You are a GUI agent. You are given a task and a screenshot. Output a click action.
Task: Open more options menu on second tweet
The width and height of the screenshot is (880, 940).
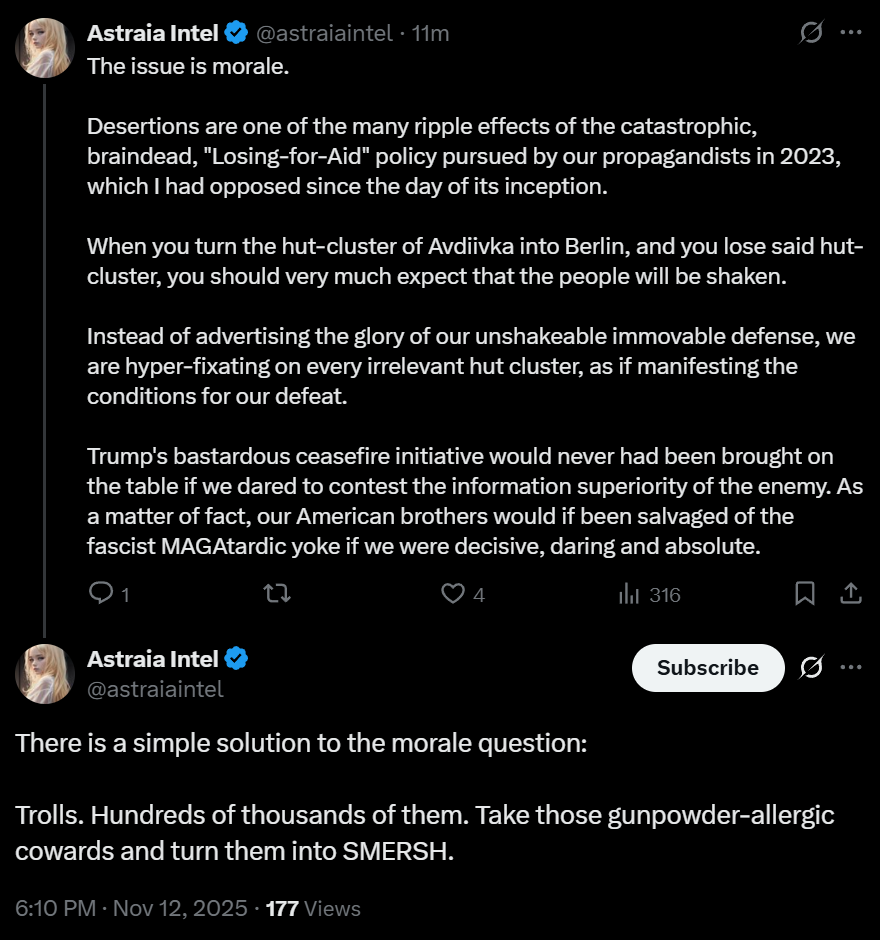[x=851, y=668]
